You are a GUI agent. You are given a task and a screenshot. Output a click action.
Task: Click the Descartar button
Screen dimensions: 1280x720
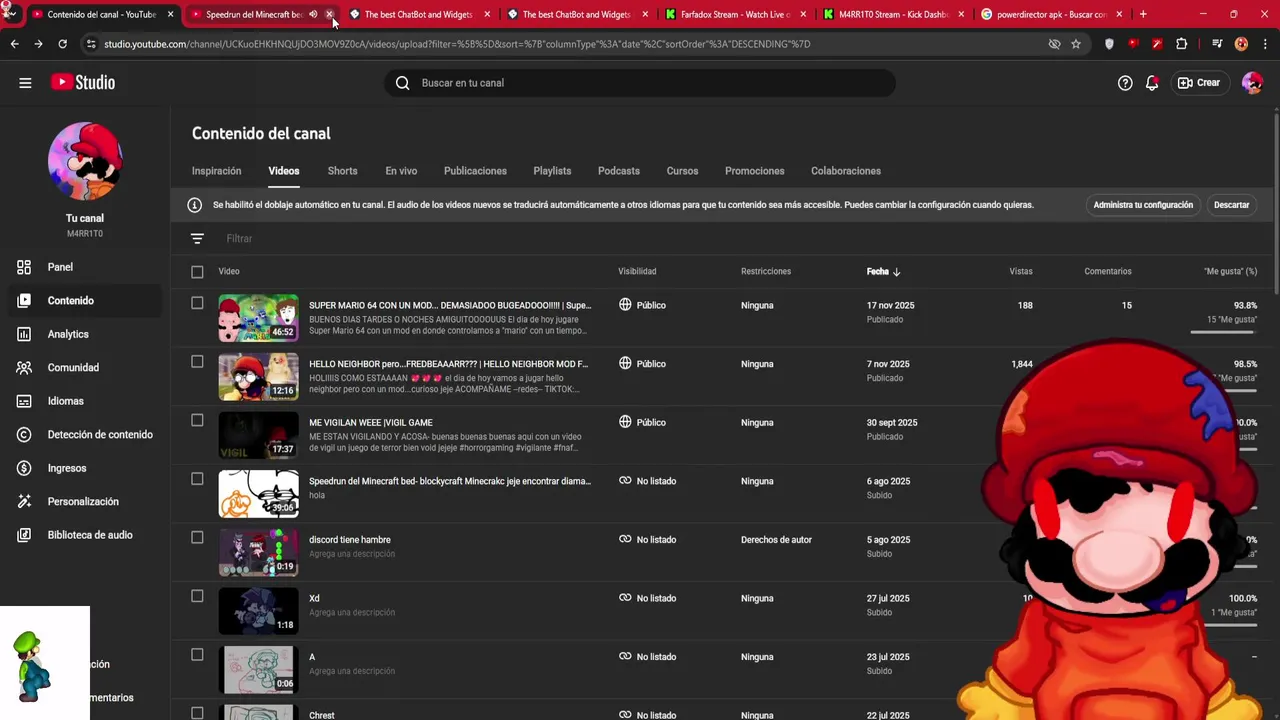(x=1231, y=205)
